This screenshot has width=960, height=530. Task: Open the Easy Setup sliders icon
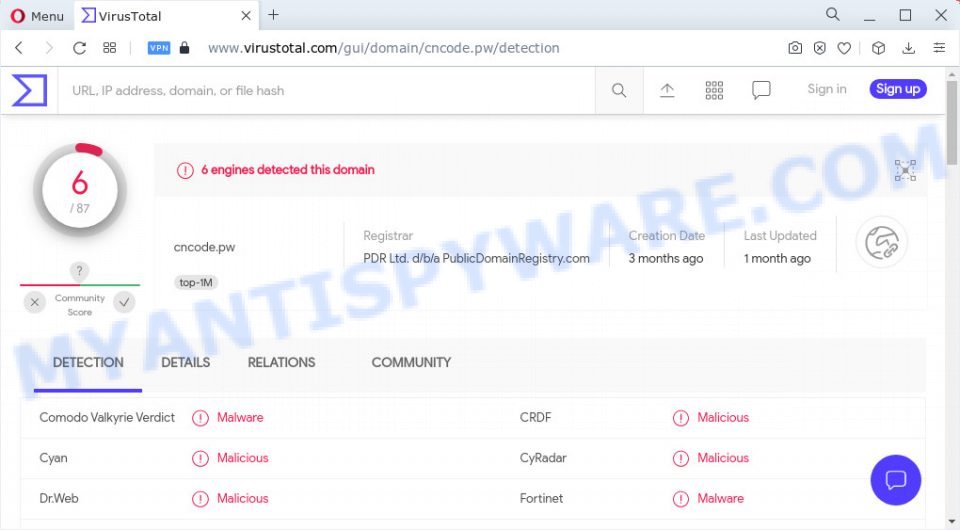click(939, 48)
